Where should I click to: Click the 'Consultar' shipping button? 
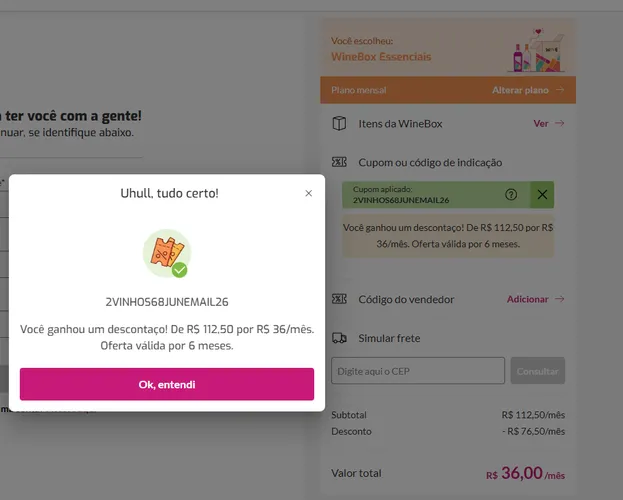pos(538,371)
